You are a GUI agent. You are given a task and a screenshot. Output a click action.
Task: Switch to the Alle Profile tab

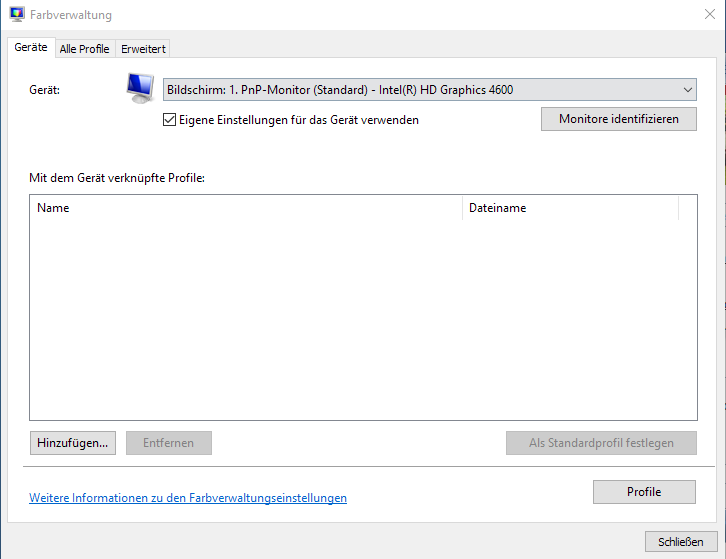(x=84, y=48)
